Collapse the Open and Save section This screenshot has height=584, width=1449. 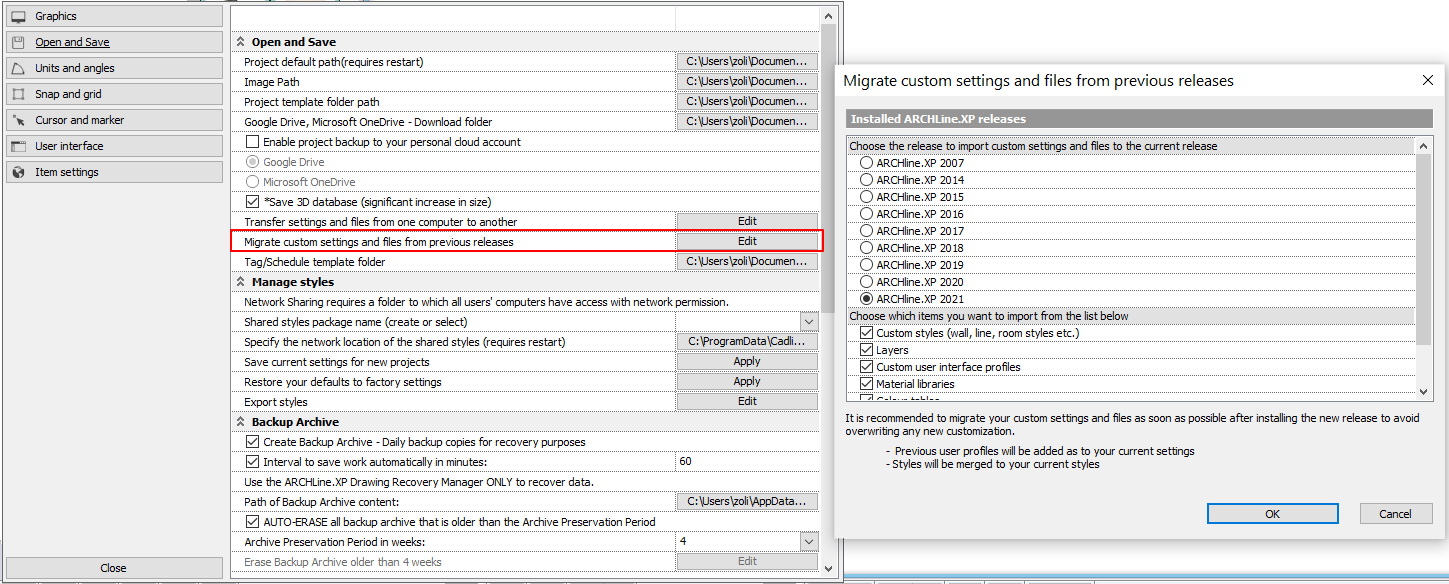click(240, 42)
